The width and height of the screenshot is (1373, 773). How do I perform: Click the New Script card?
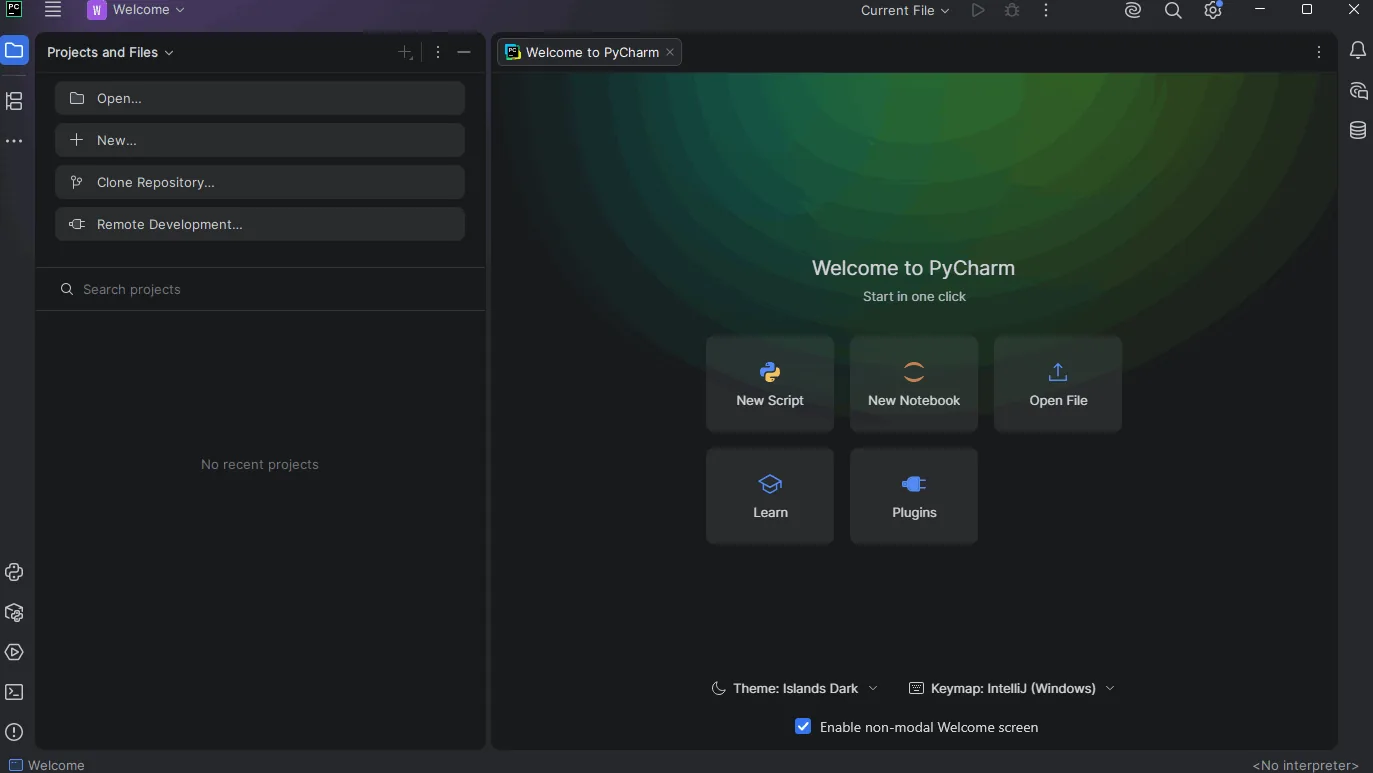click(770, 384)
